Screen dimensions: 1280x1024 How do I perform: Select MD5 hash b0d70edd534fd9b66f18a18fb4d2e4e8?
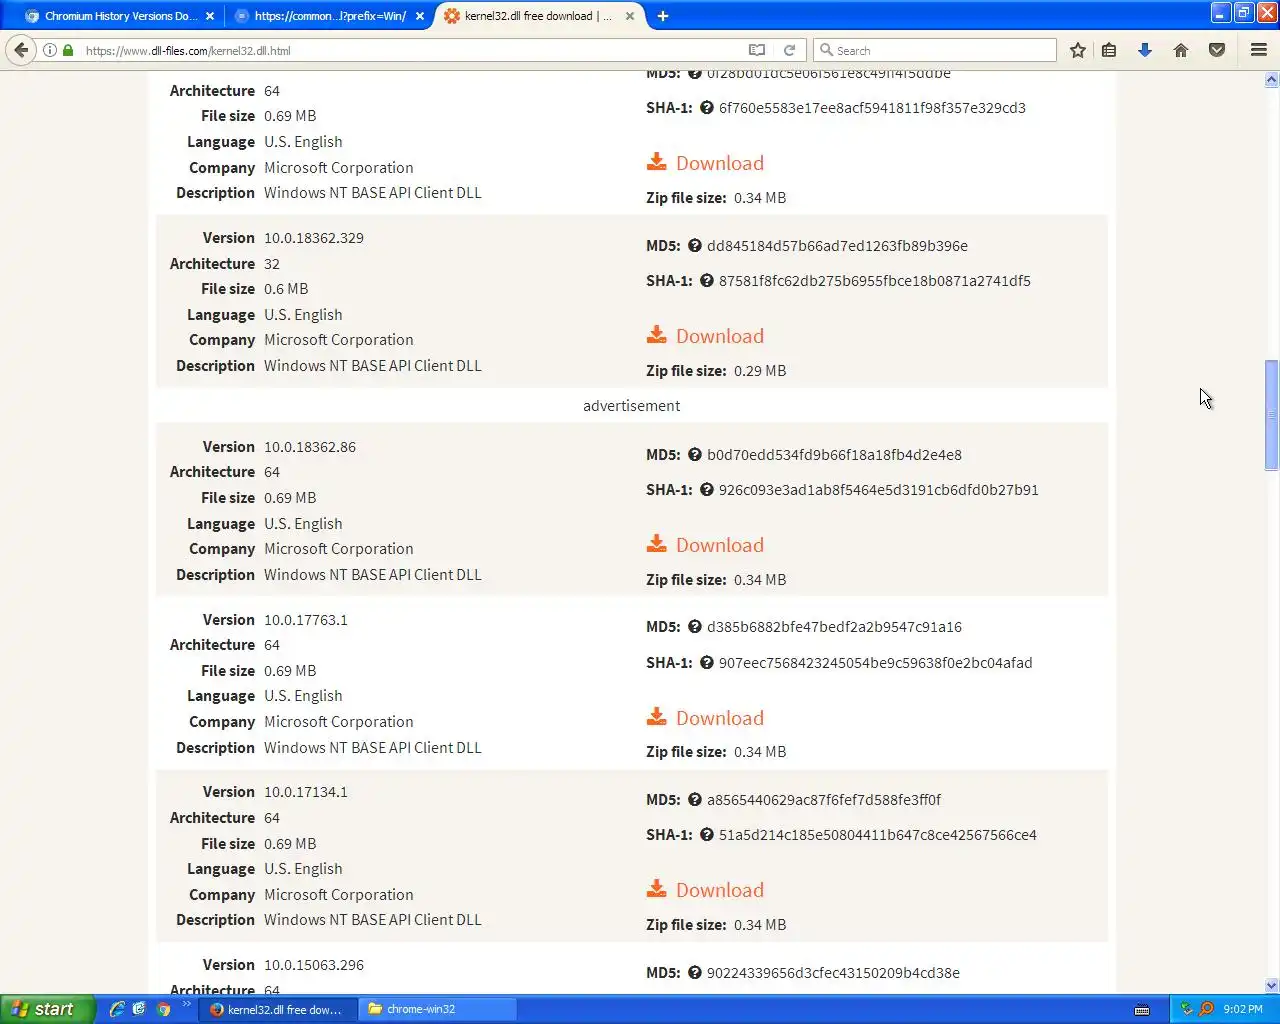point(834,455)
